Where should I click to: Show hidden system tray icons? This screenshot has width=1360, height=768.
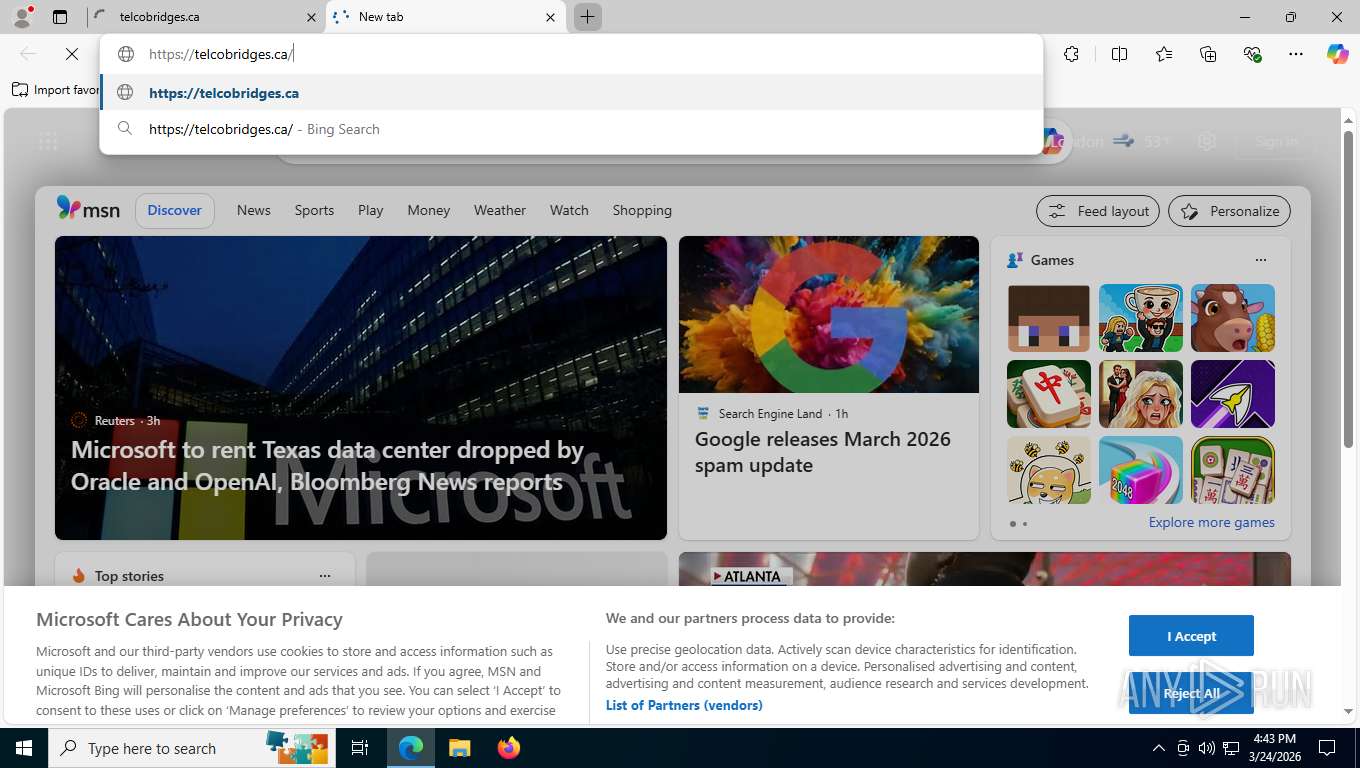coord(1159,748)
